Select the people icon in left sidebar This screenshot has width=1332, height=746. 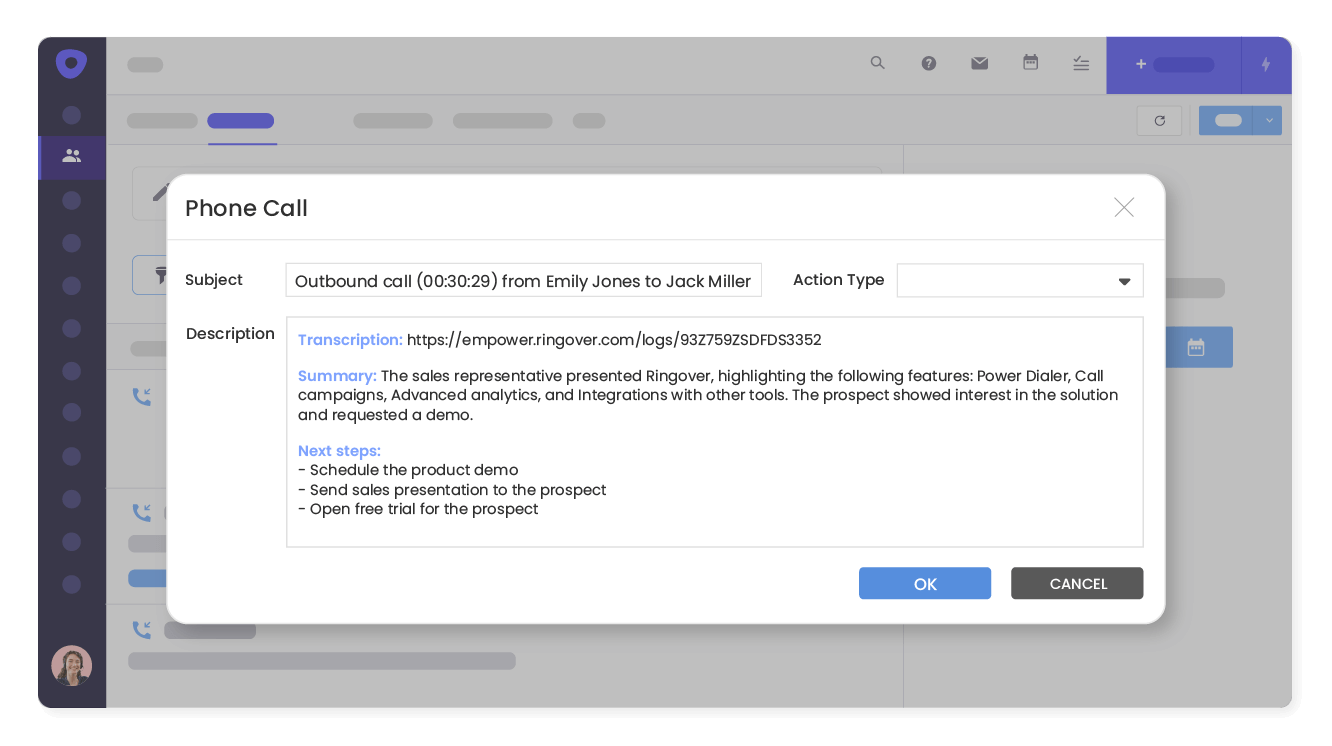pyautogui.click(x=71, y=156)
